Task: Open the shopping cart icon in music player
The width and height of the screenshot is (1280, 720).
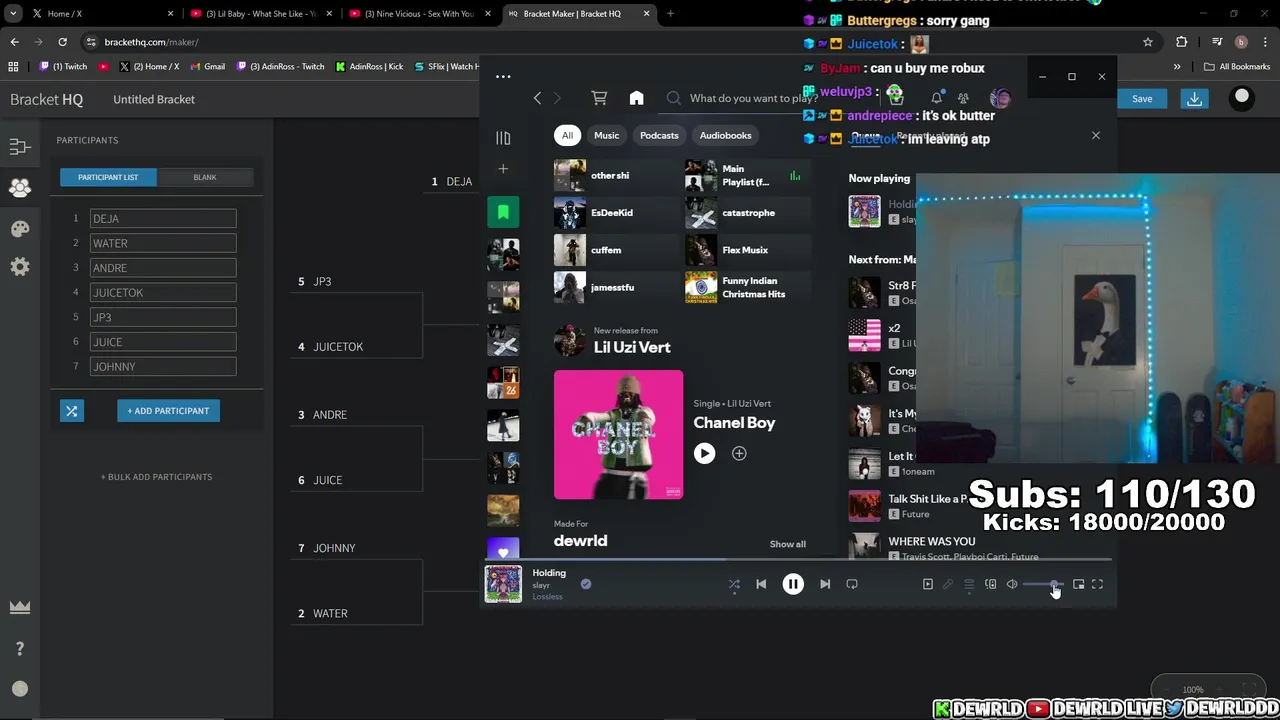Action: click(x=599, y=98)
